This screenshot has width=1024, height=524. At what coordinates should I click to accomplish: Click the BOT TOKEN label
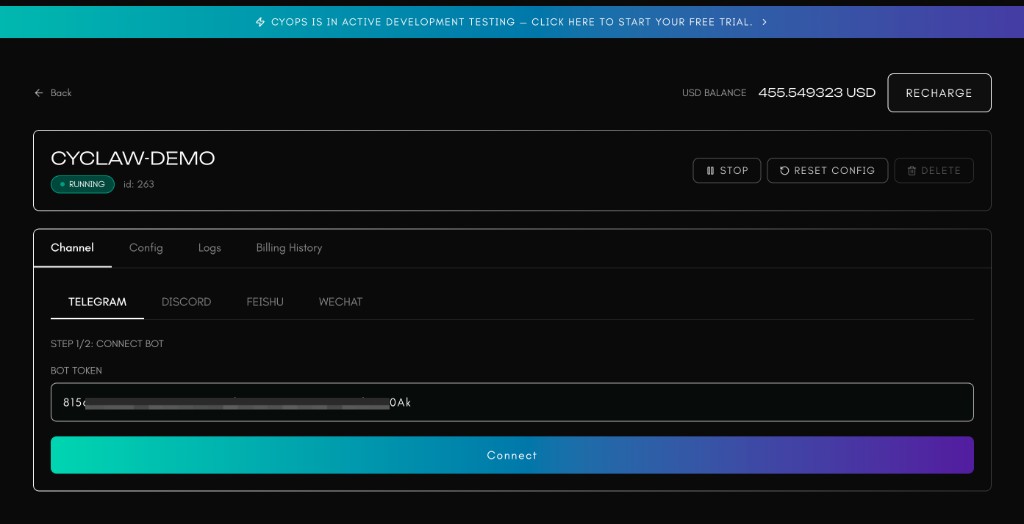tap(76, 370)
